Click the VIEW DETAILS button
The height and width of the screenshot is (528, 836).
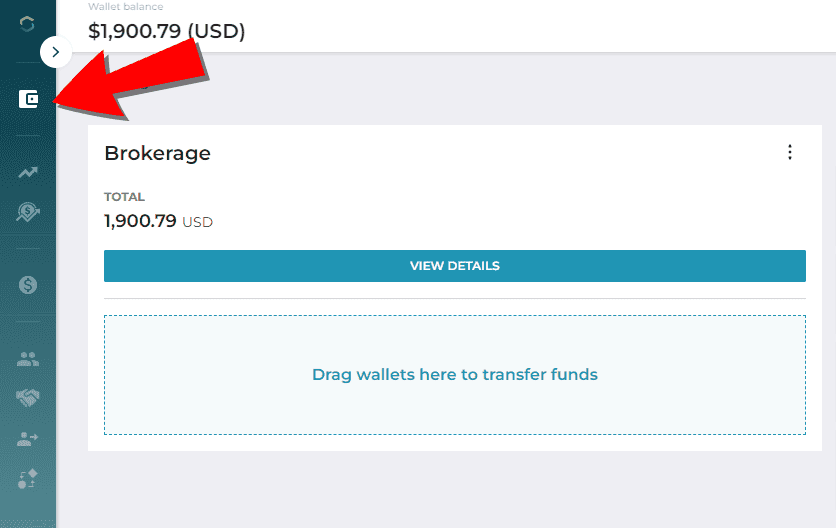tap(455, 266)
